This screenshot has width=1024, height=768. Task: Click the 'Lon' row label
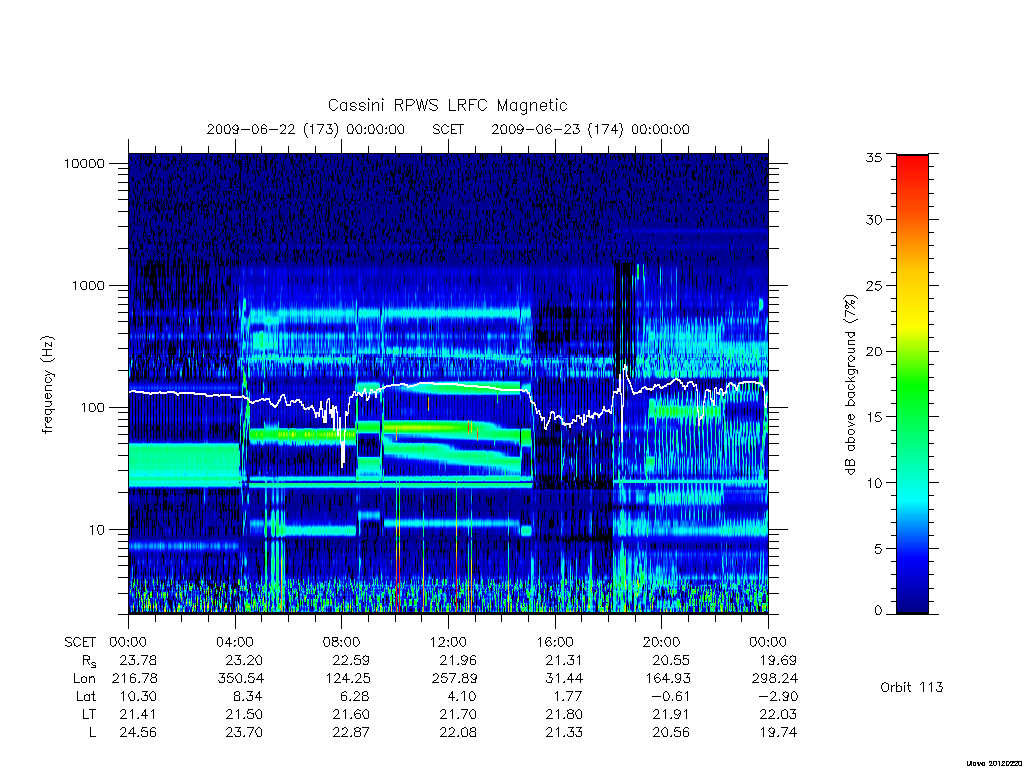pyautogui.click(x=84, y=679)
